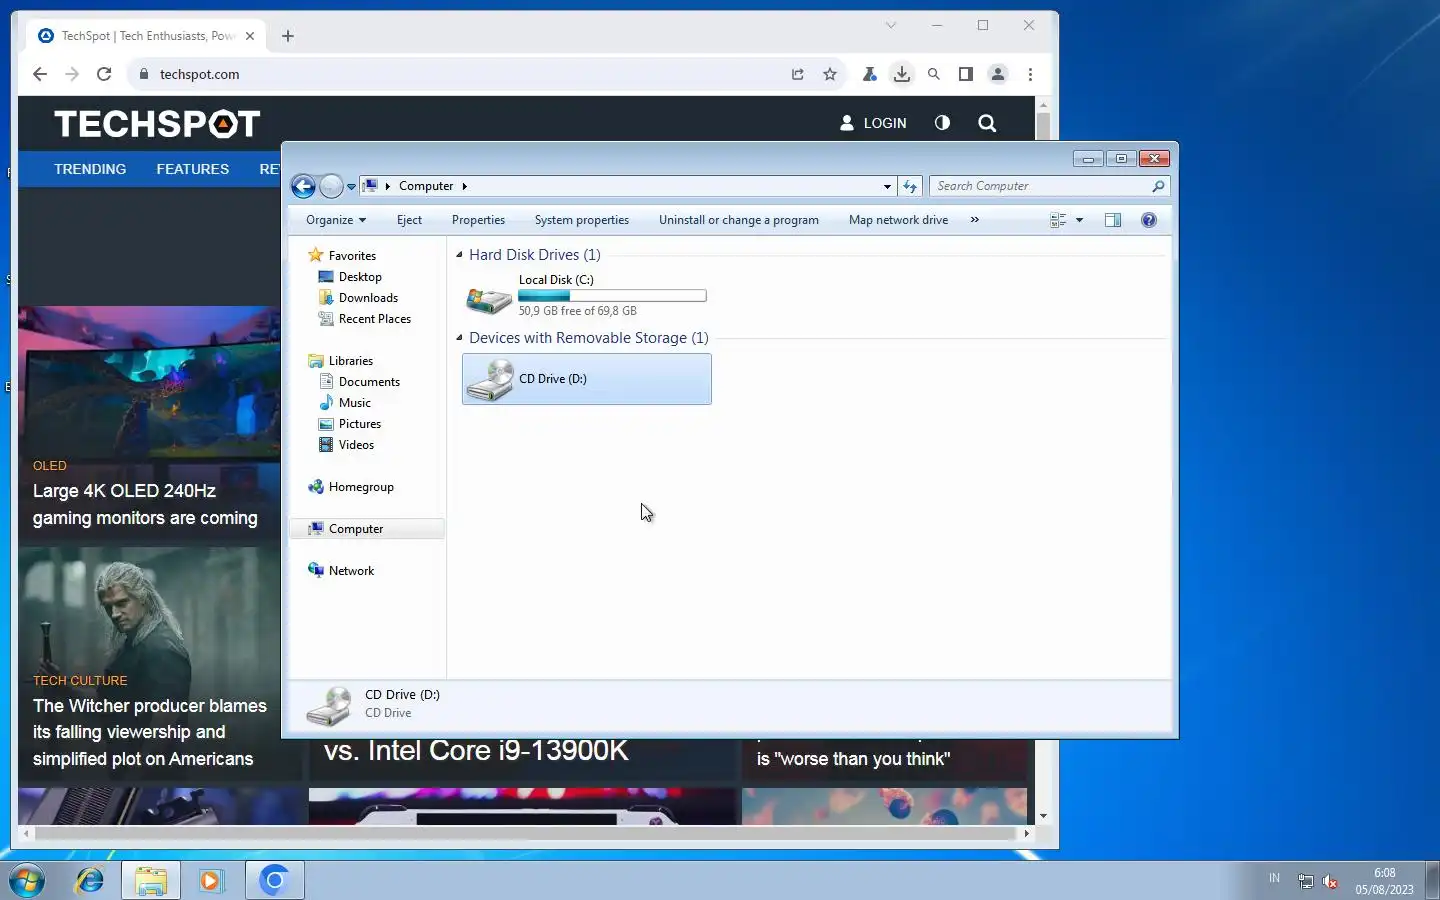Select Homegroup in navigation pane

coord(361,487)
